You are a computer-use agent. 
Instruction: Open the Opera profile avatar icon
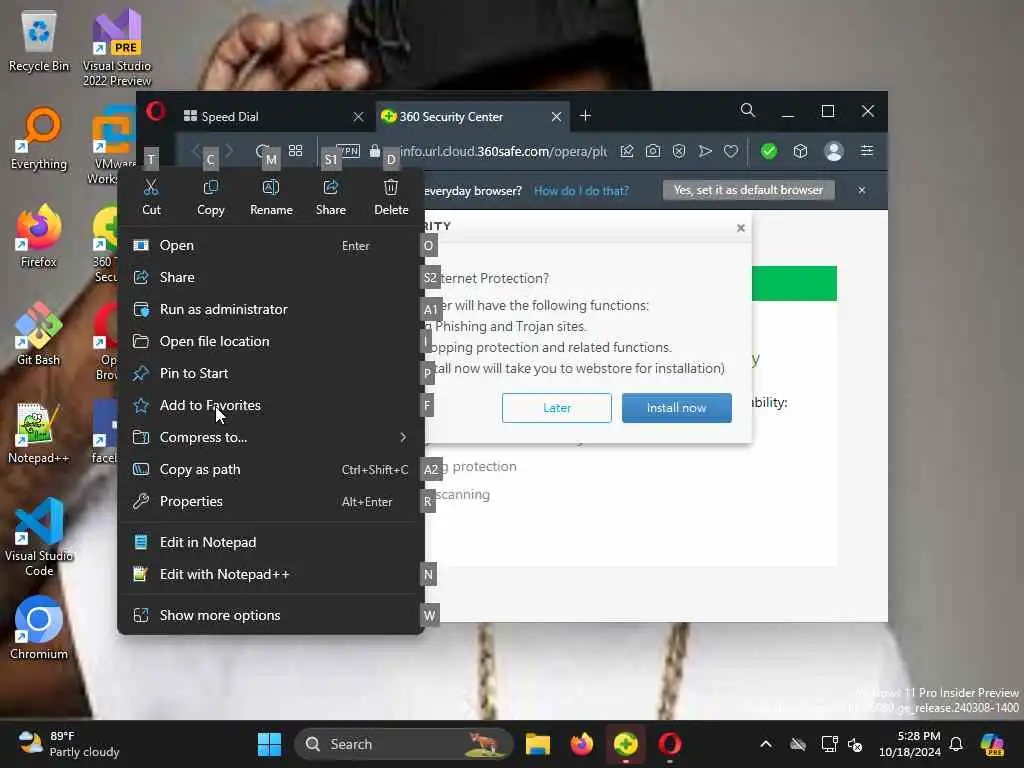tap(833, 152)
